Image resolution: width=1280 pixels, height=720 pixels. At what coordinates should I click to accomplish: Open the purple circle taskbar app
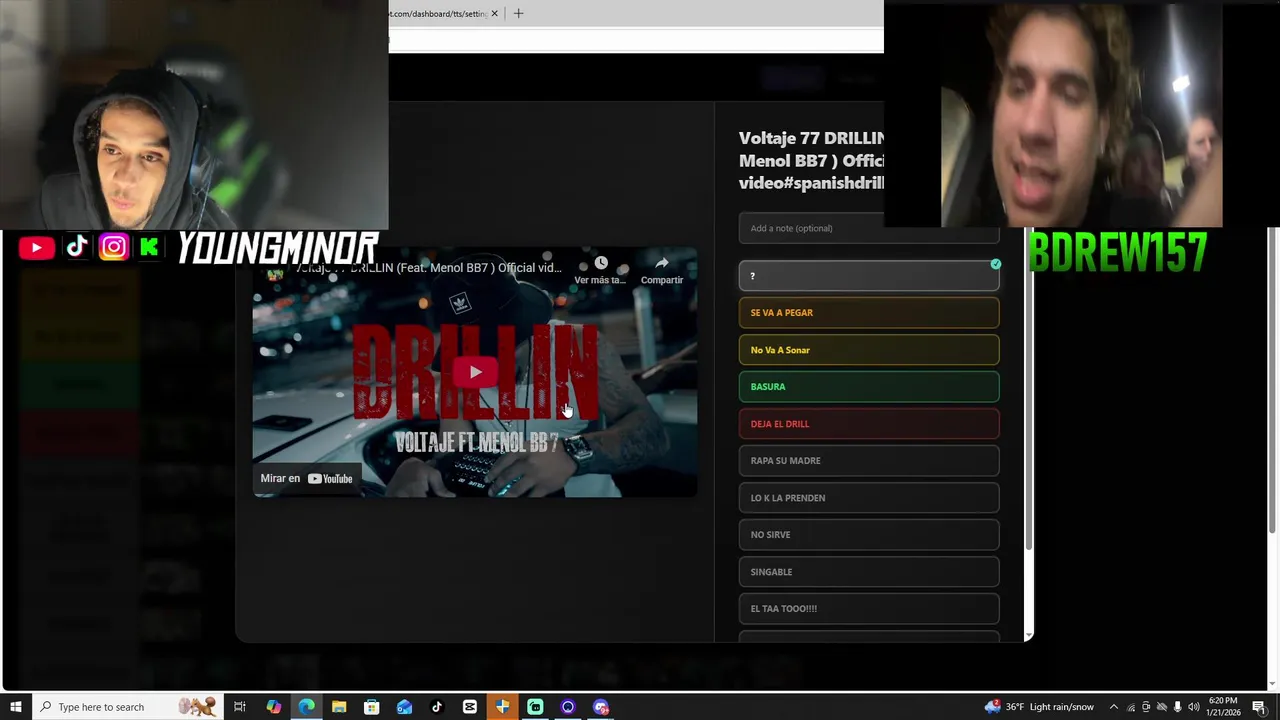coord(568,707)
